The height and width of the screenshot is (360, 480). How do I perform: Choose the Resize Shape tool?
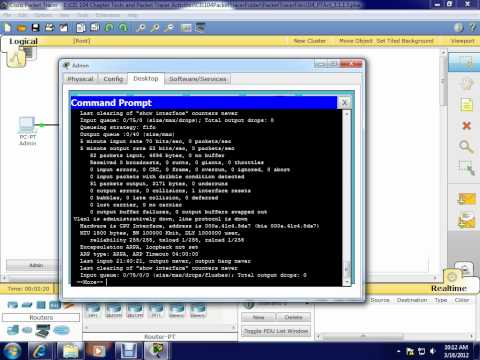(466, 168)
